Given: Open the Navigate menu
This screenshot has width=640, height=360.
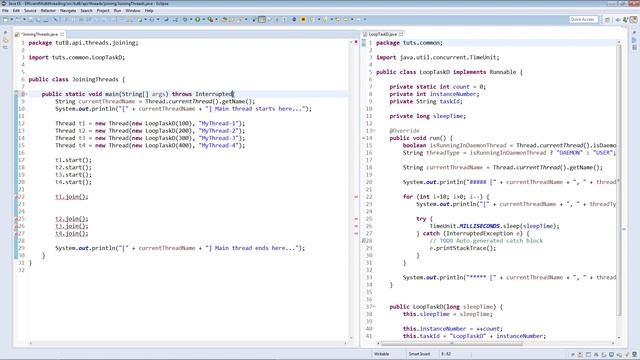Looking at the screenshot, I should (x=68, y=11).
